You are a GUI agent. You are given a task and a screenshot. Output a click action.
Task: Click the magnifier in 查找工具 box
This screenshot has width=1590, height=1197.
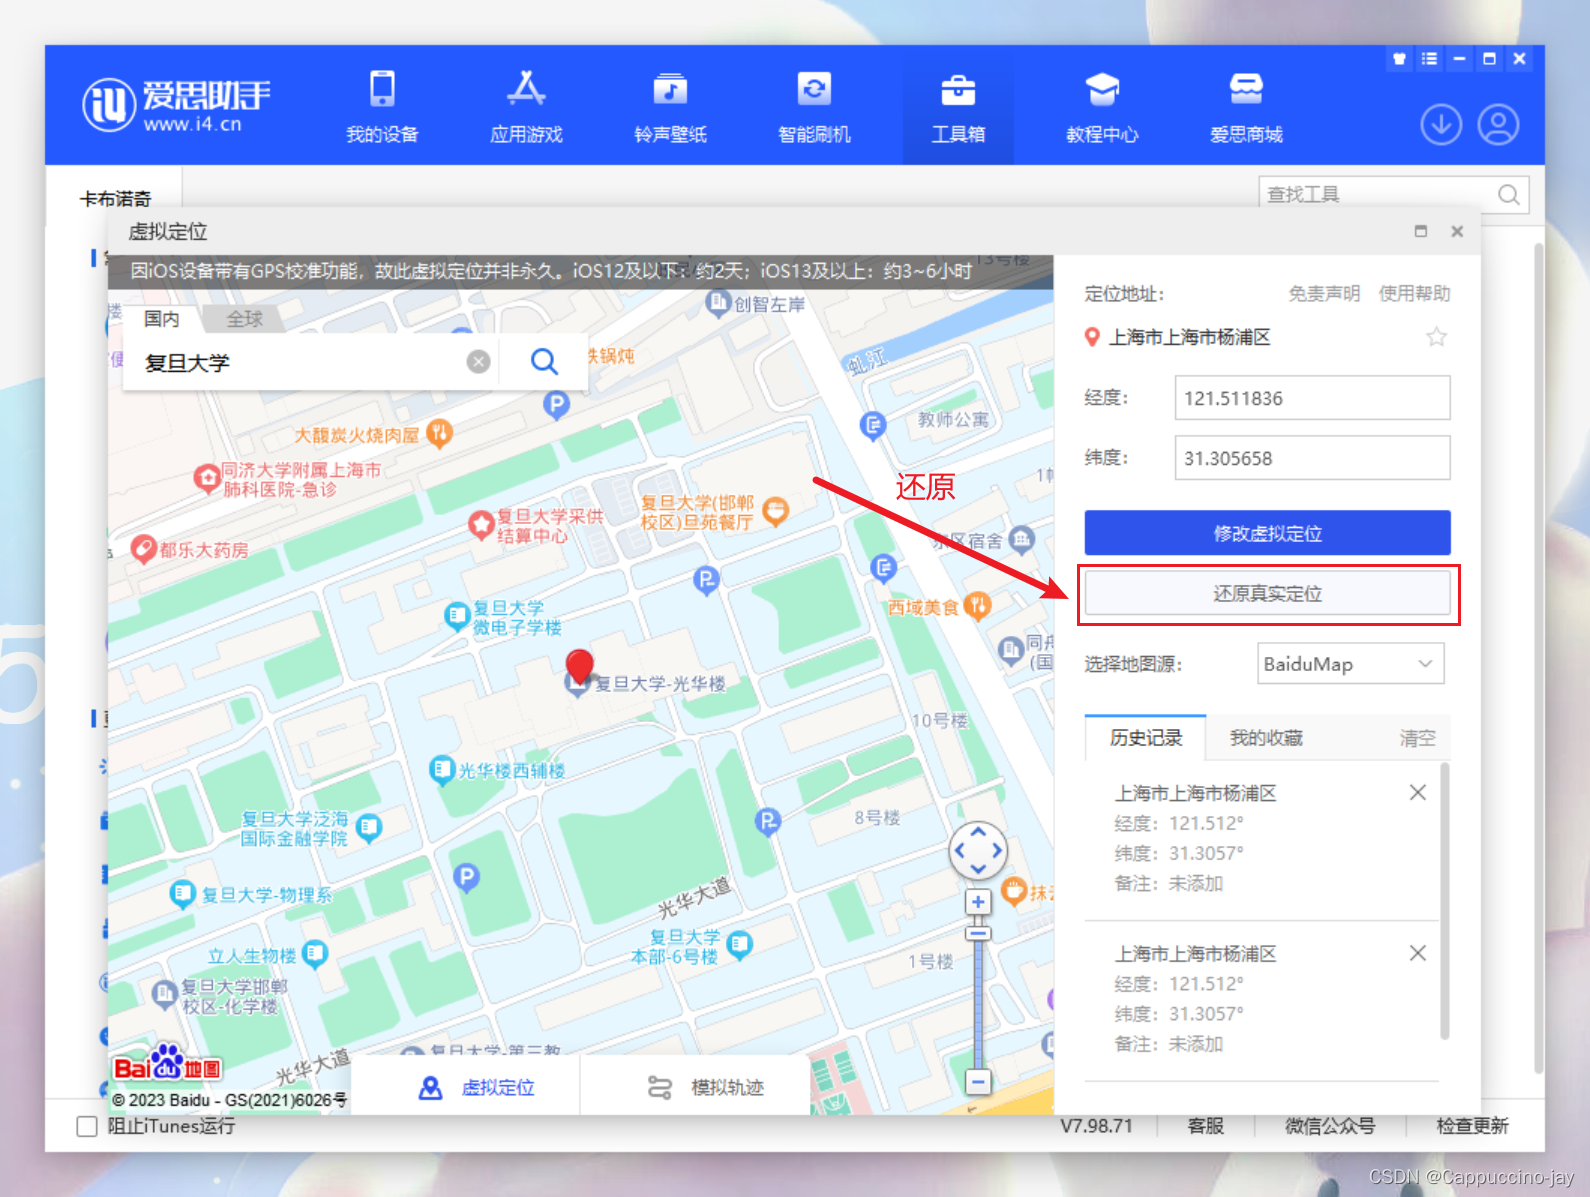(x=1508, y=194)
